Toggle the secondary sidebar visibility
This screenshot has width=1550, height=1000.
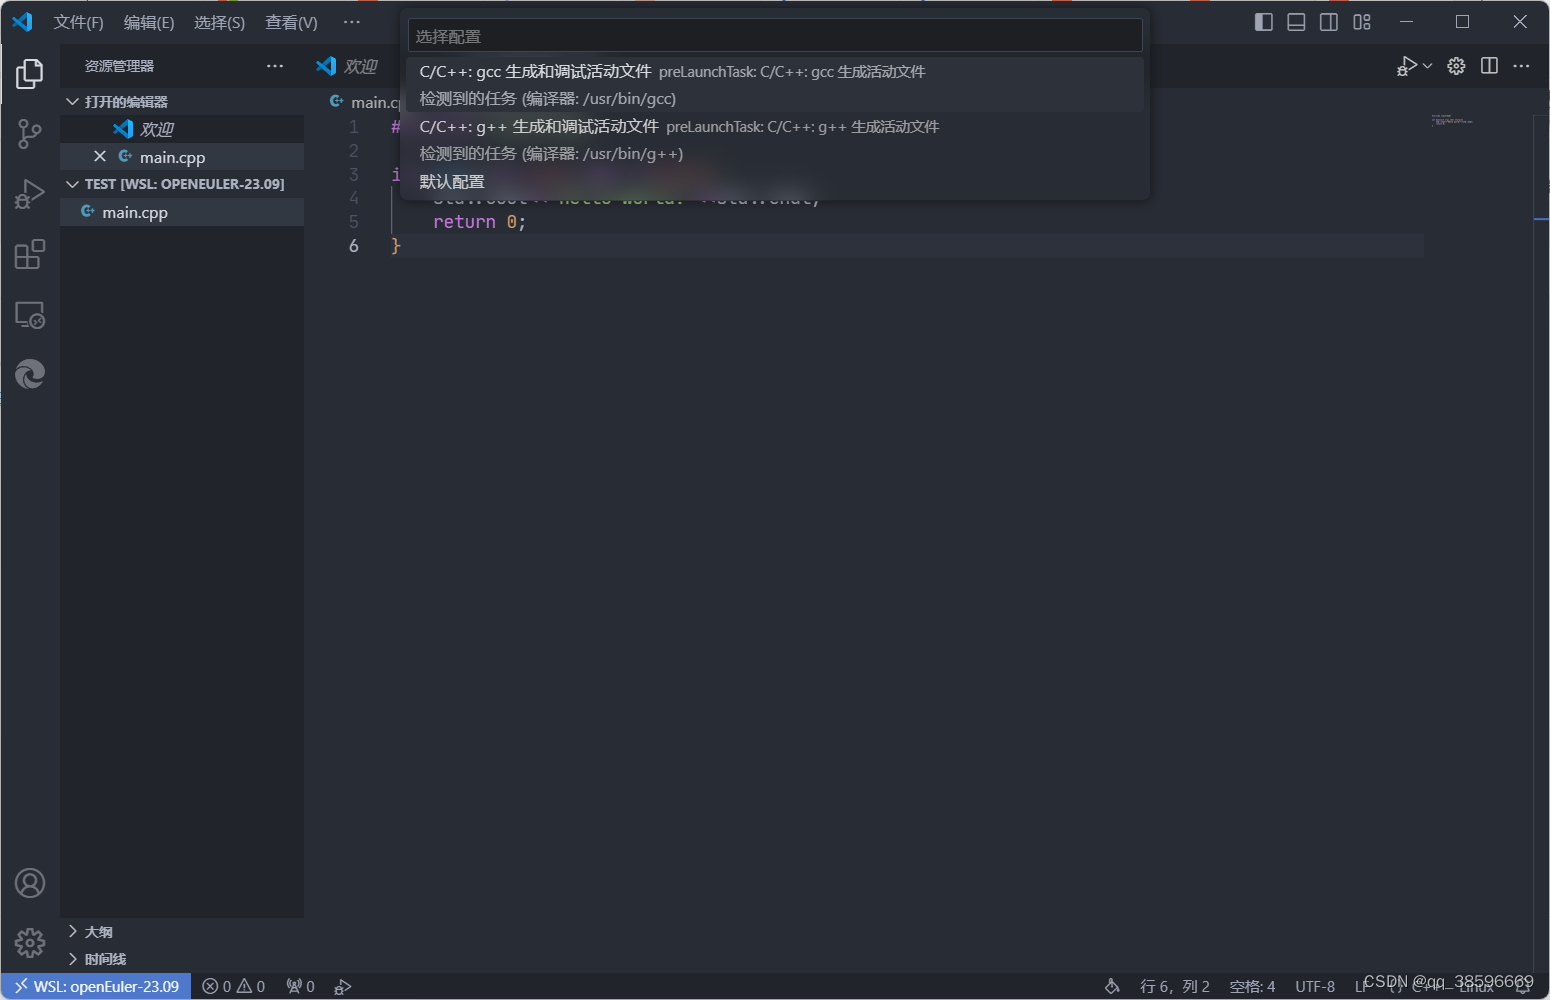[1329, 21]
